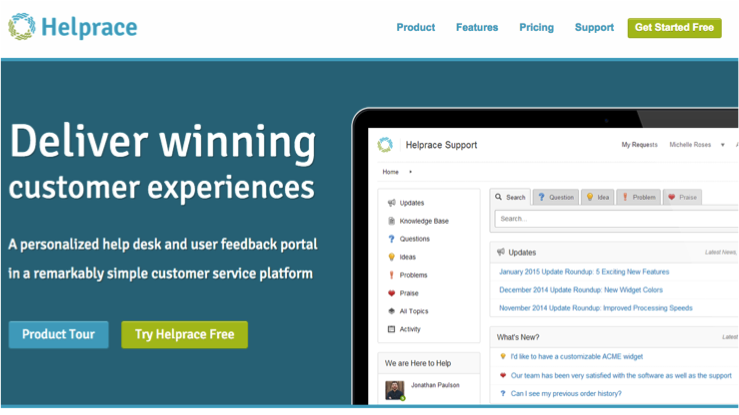Image resolution: width=739 pixels, height=415 pixels.
Task: Open Pricing in the top navigation
Action: coord(536,28)
